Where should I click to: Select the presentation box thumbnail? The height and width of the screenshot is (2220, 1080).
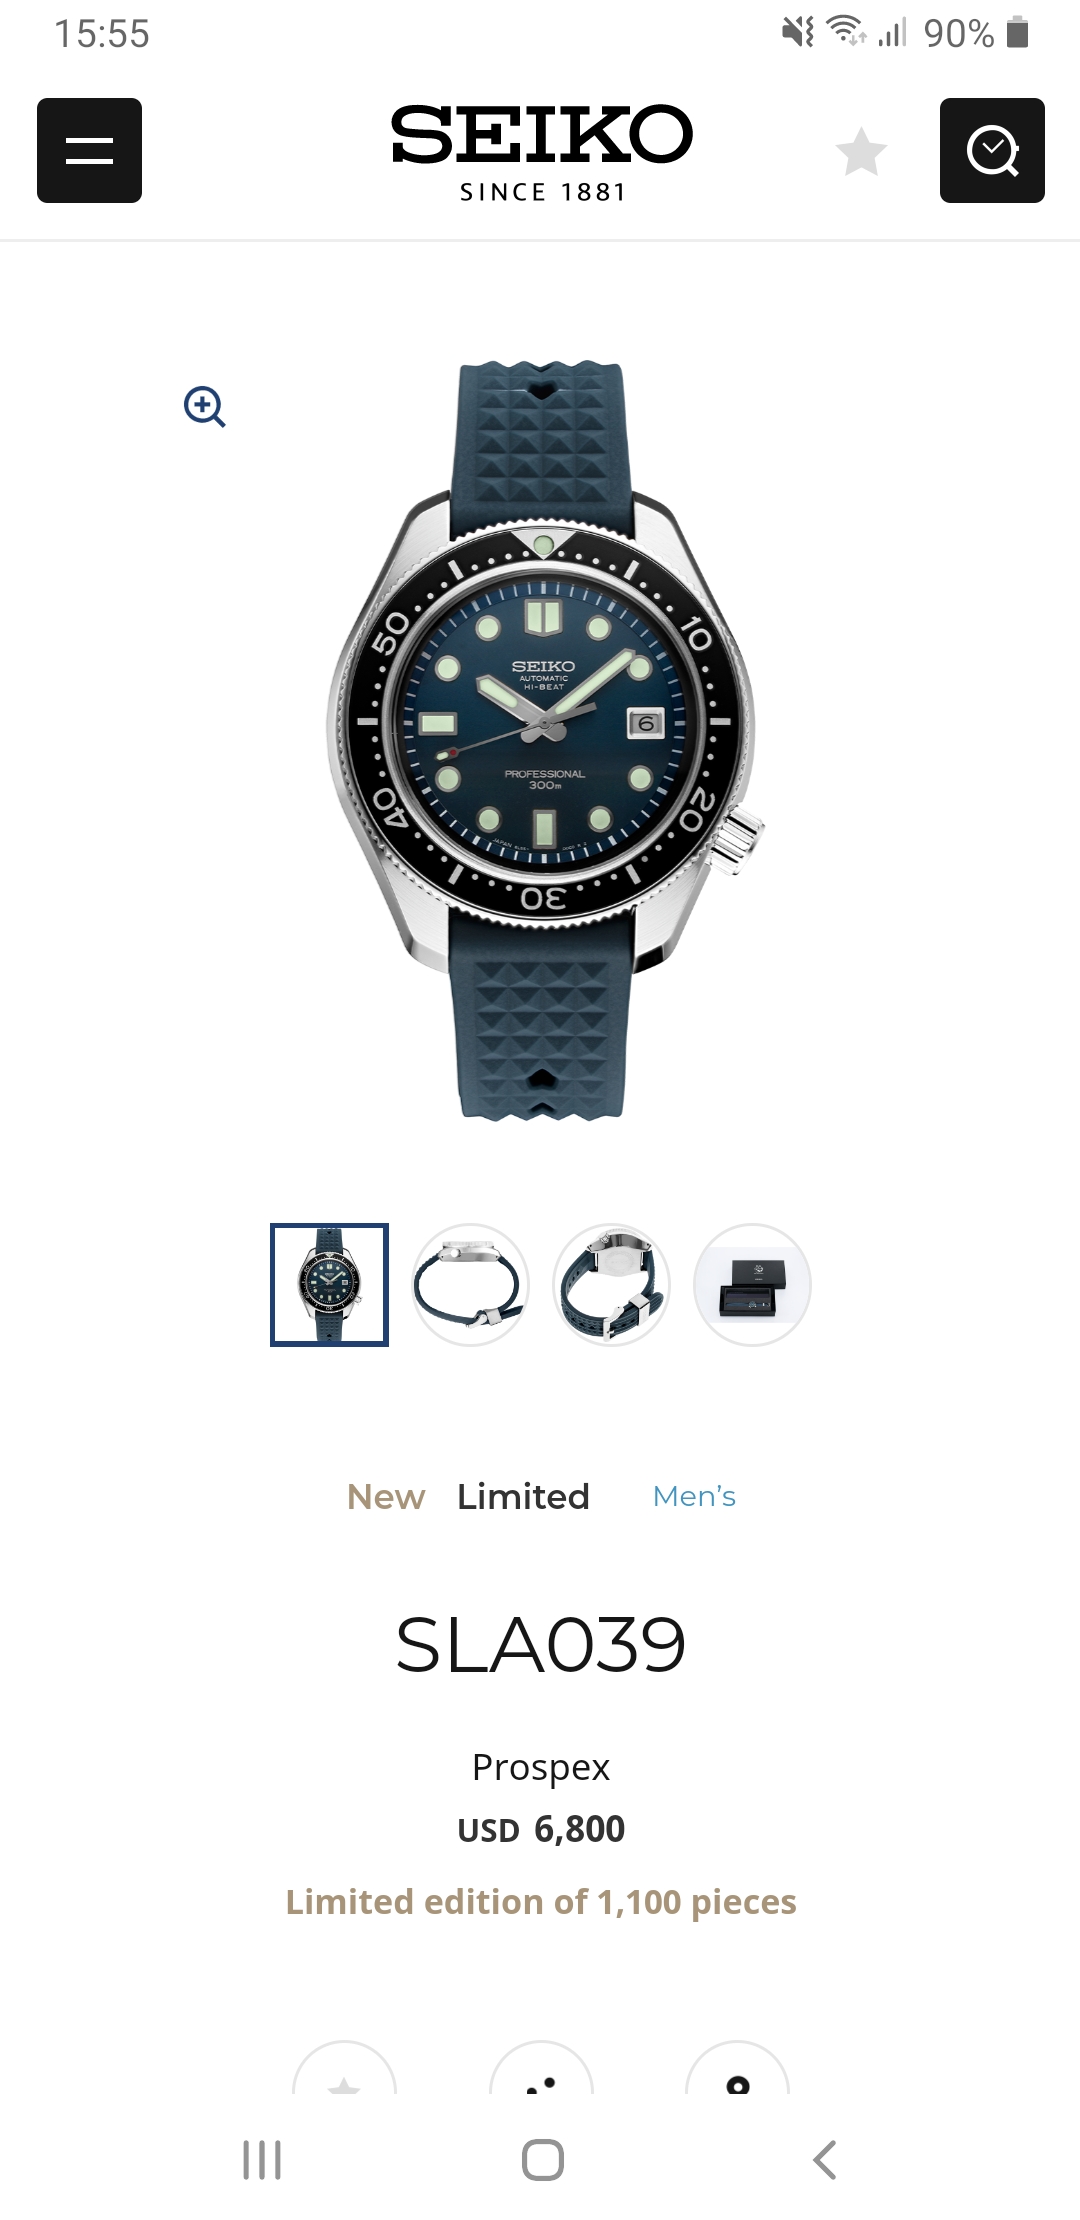[x=752, y=1285]
